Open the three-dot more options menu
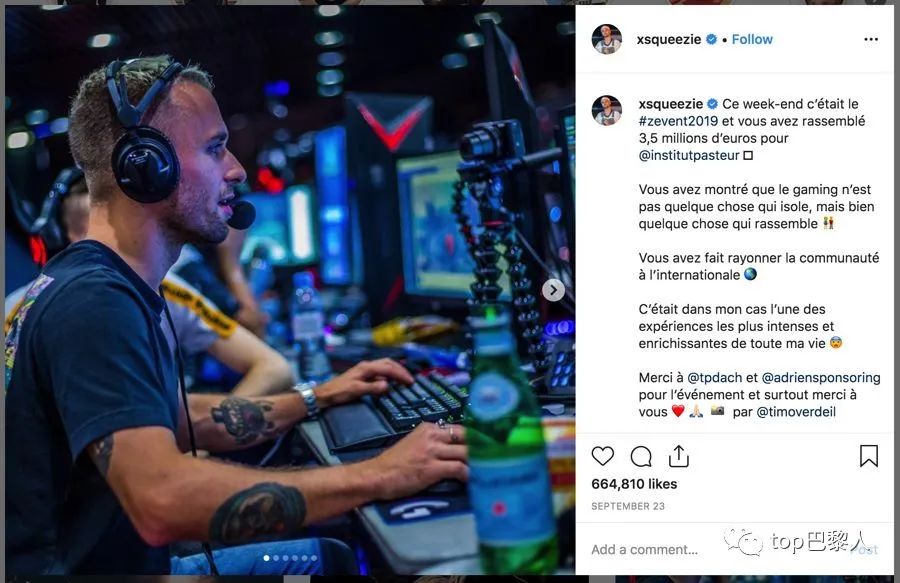 pyautogui.click(x=871, y=39)
